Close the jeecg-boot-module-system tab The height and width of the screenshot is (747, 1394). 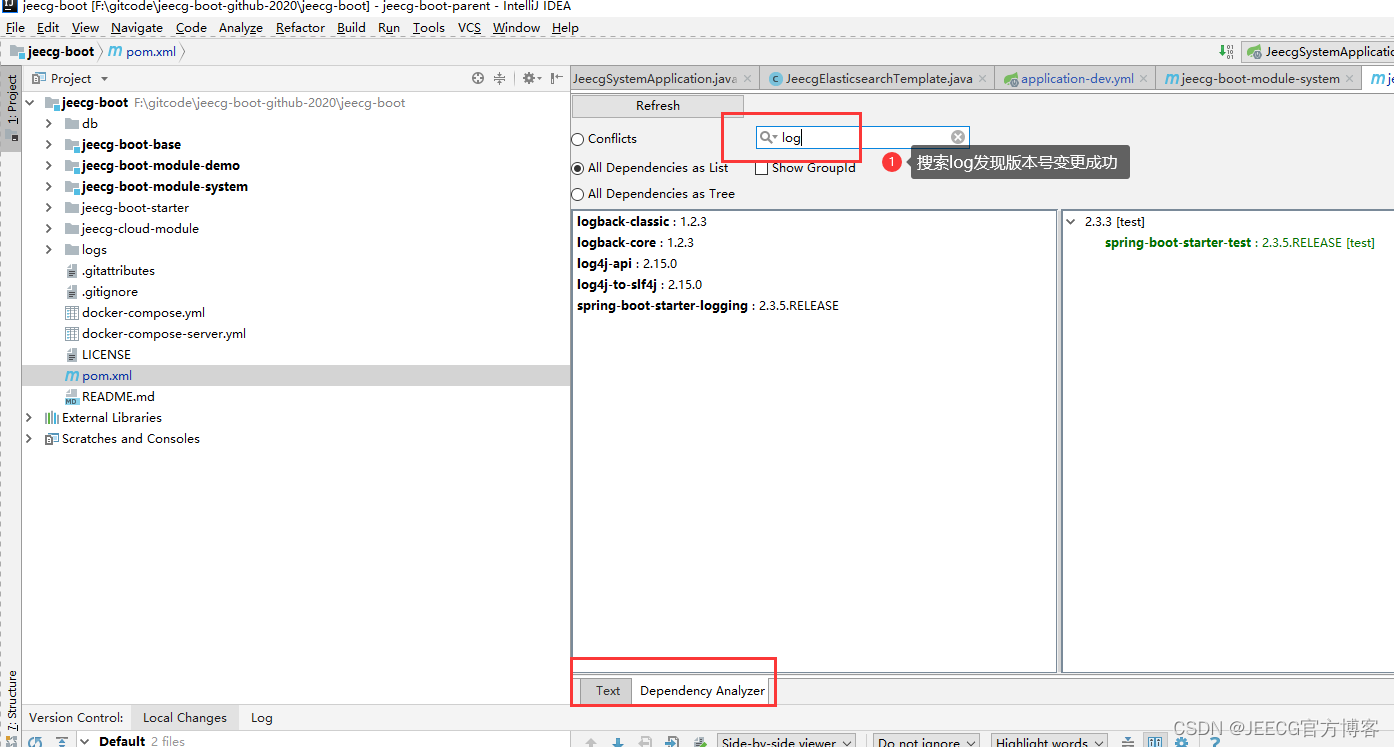click(x=1350, y=79)
